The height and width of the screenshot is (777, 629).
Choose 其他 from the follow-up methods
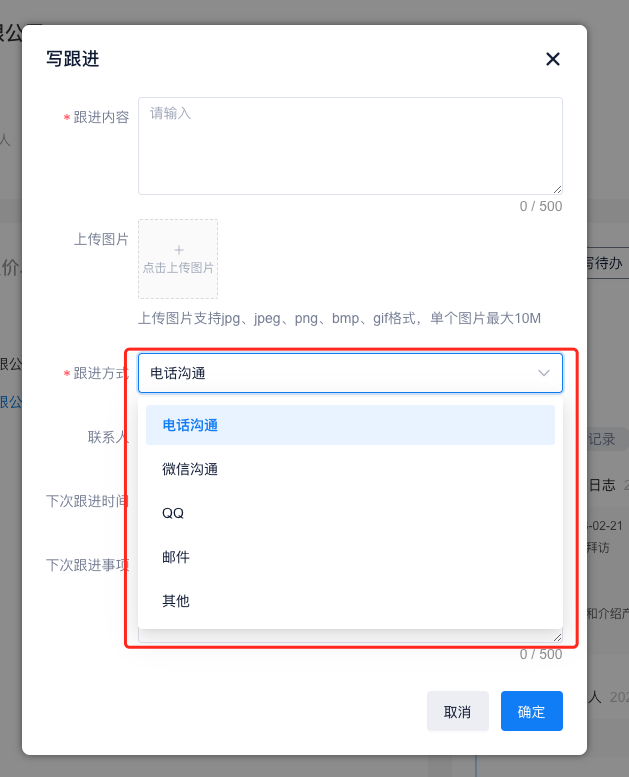[350, 601]
